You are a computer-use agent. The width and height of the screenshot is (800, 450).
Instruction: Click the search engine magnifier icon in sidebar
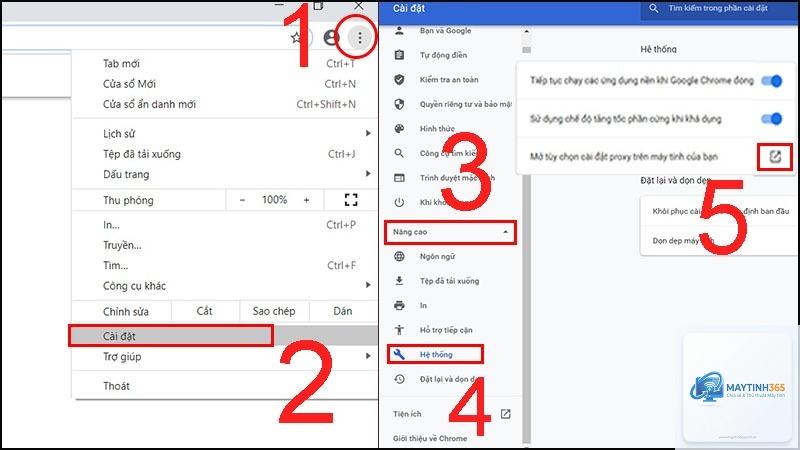click(x=399, y=153)
